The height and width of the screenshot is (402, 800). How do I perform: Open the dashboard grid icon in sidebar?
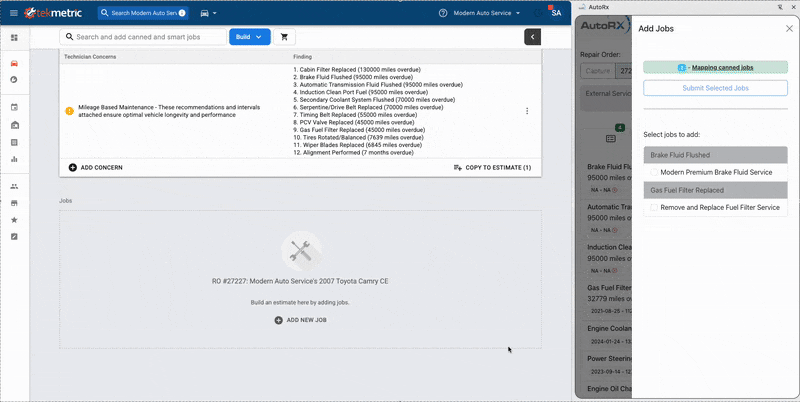pyautogui.click(x=14, y=38)
